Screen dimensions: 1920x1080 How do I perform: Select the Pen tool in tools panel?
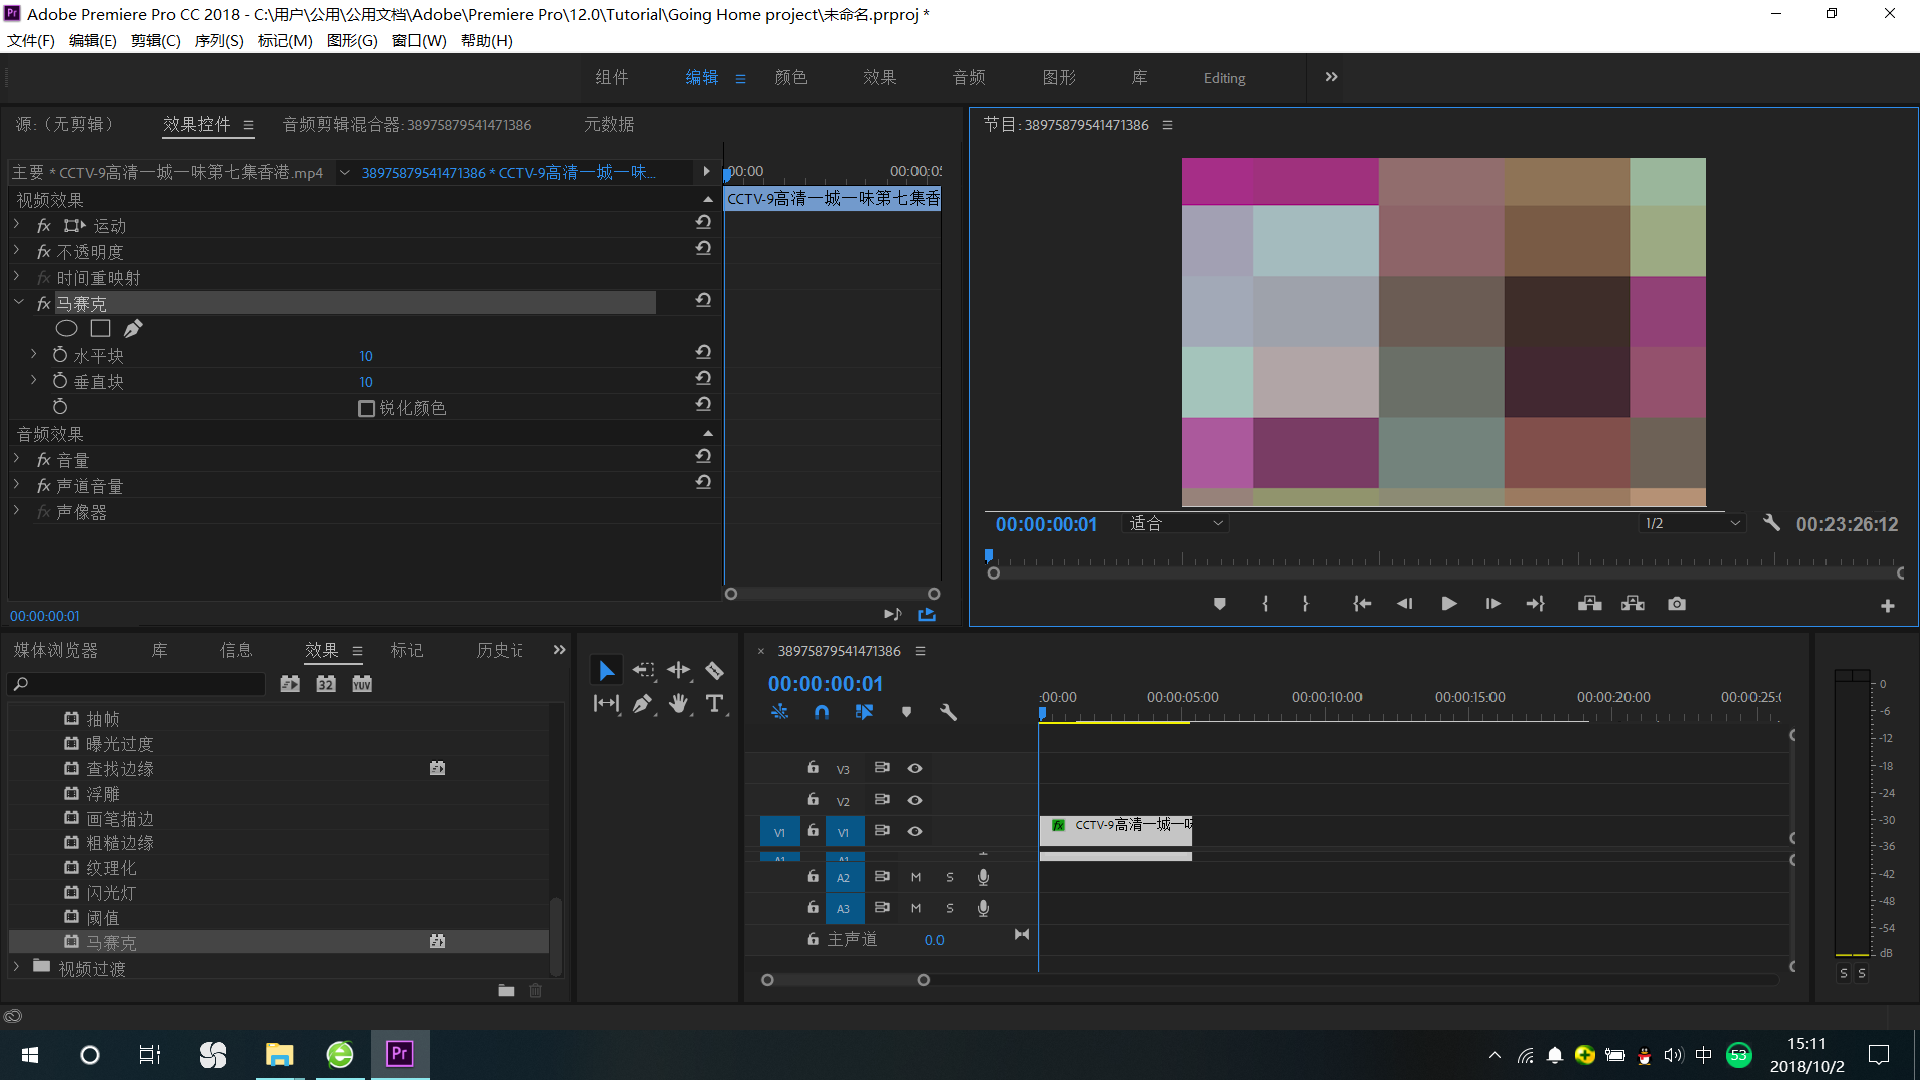(x=643, y=704)
